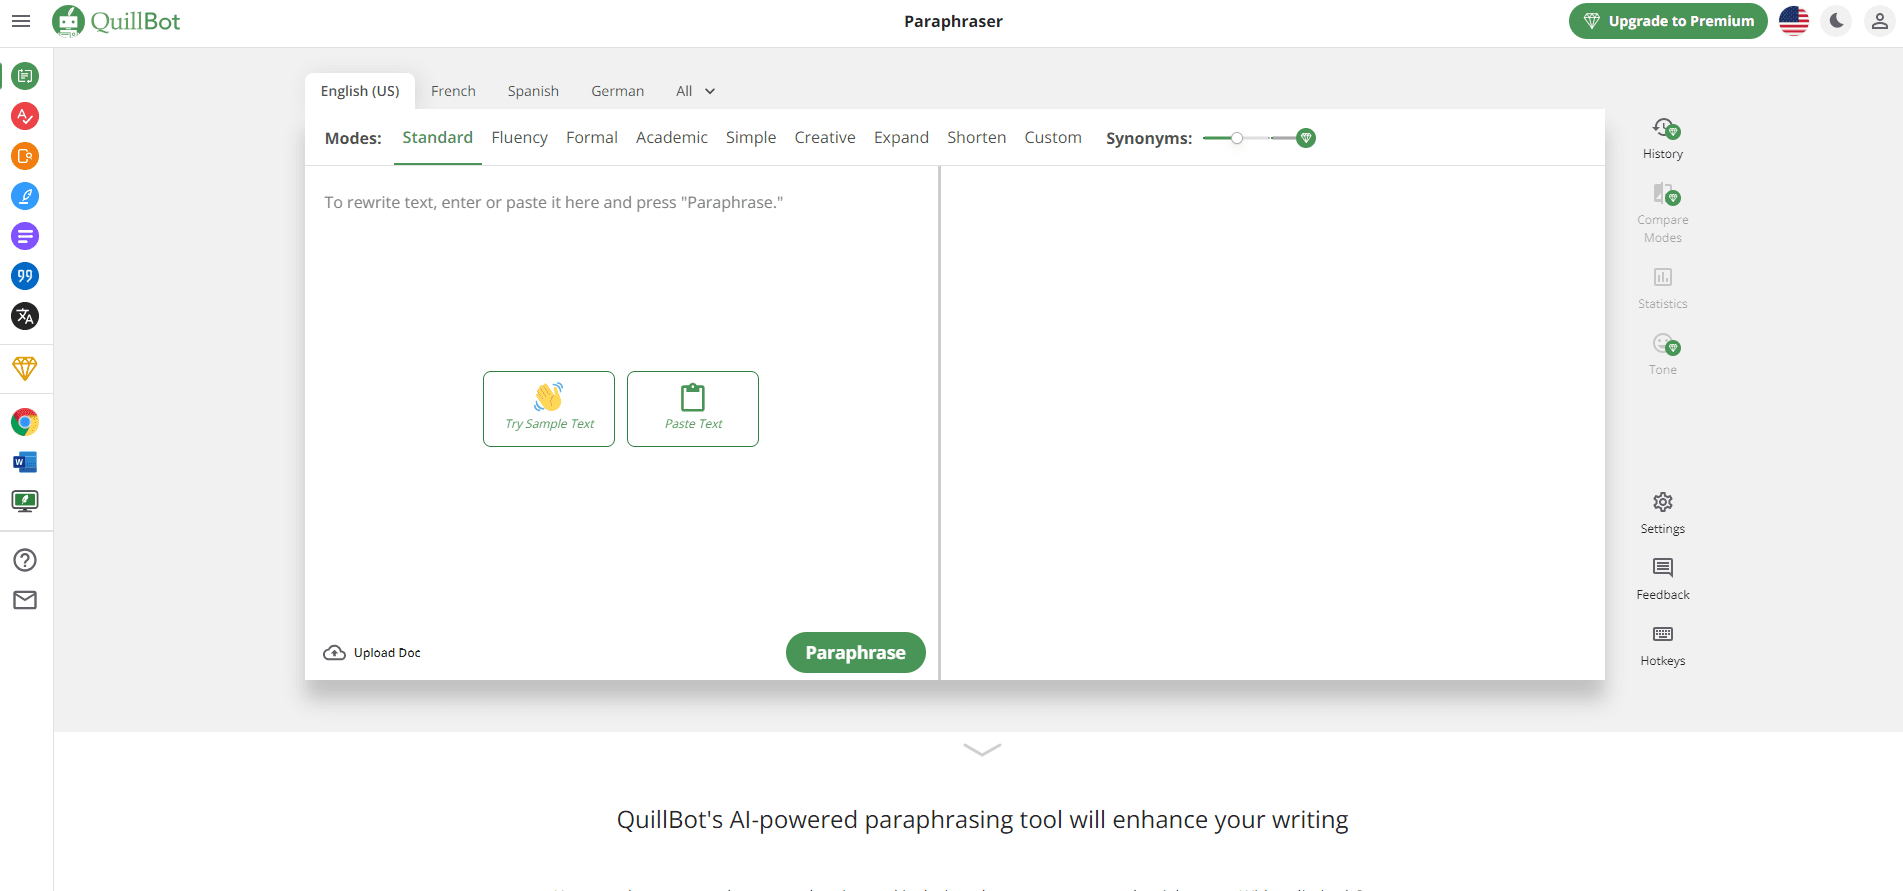Switch to Creative mode

point(825,137)
